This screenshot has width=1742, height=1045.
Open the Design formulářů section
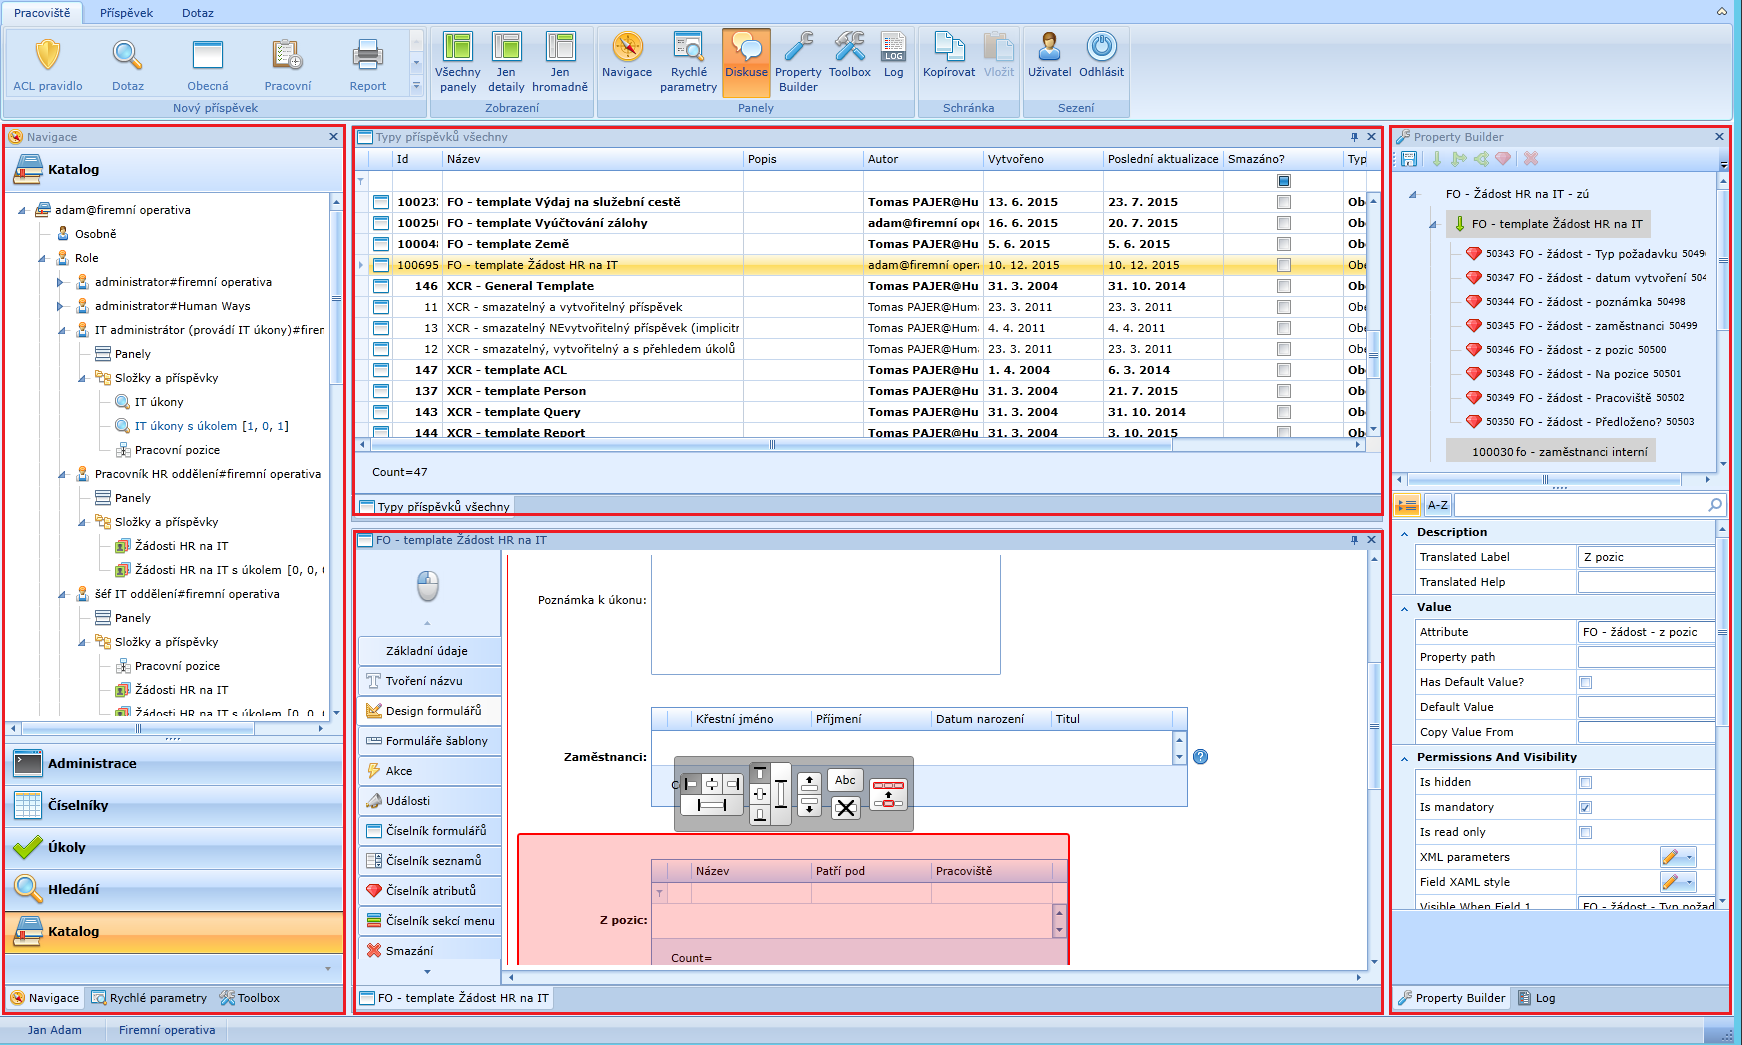pyautogui.click(x=430, y=711)
